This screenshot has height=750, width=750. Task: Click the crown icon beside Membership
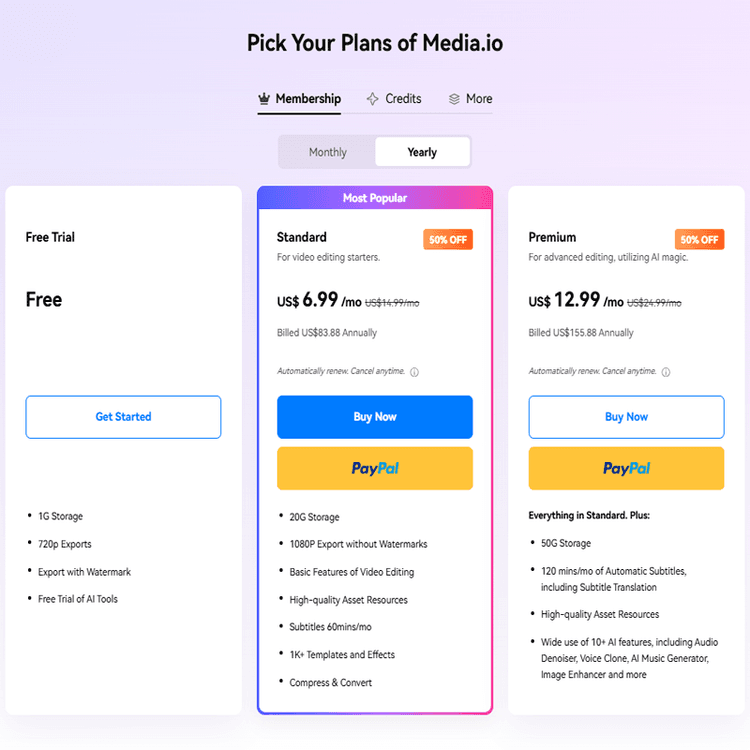point(265,99)
